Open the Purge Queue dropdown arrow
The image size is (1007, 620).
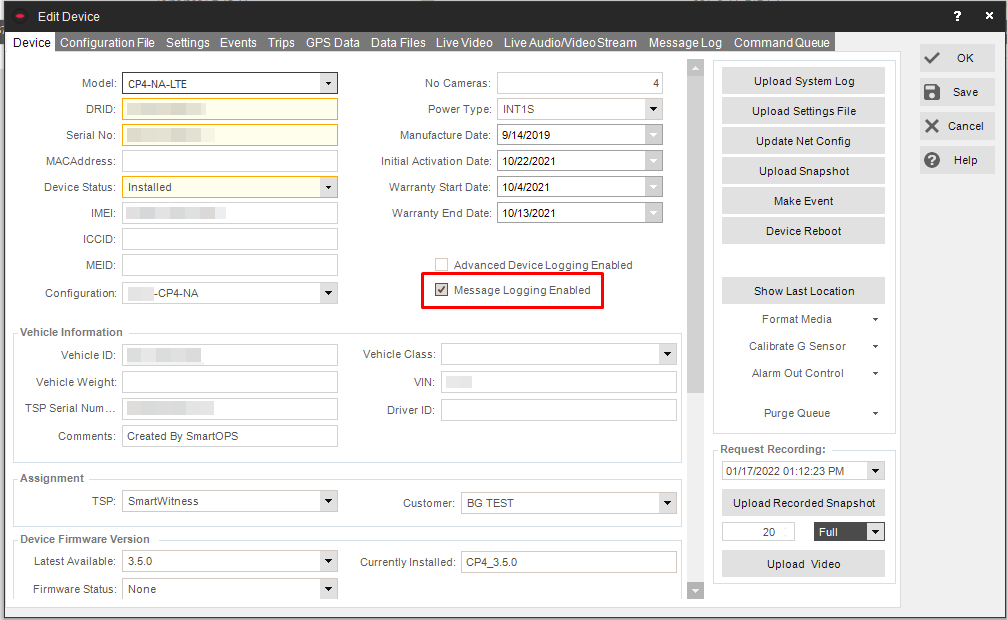click(x=875, y=414)
